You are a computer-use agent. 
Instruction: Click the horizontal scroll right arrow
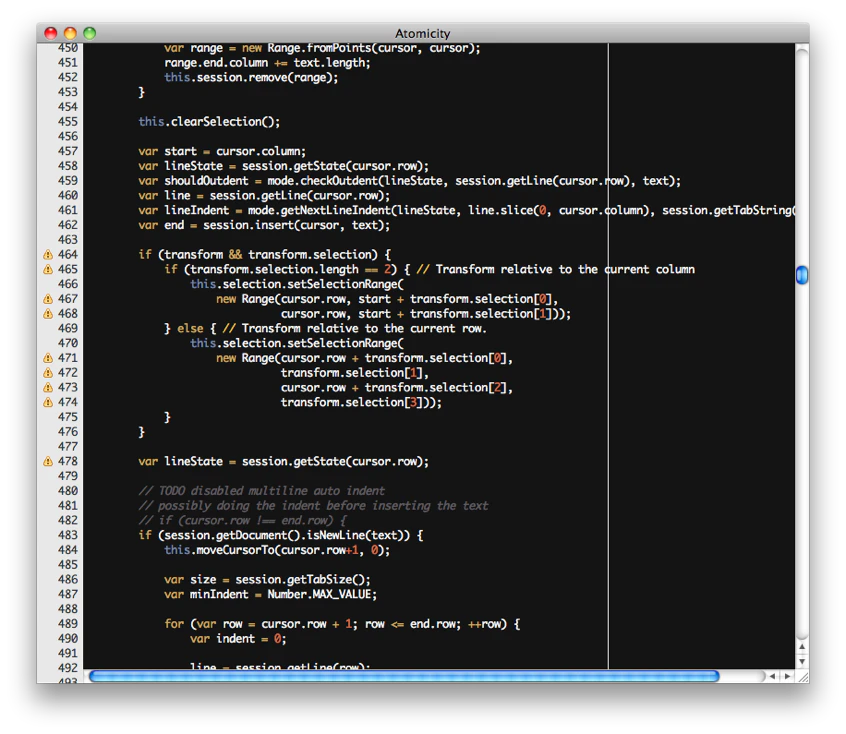click(787, 676)
